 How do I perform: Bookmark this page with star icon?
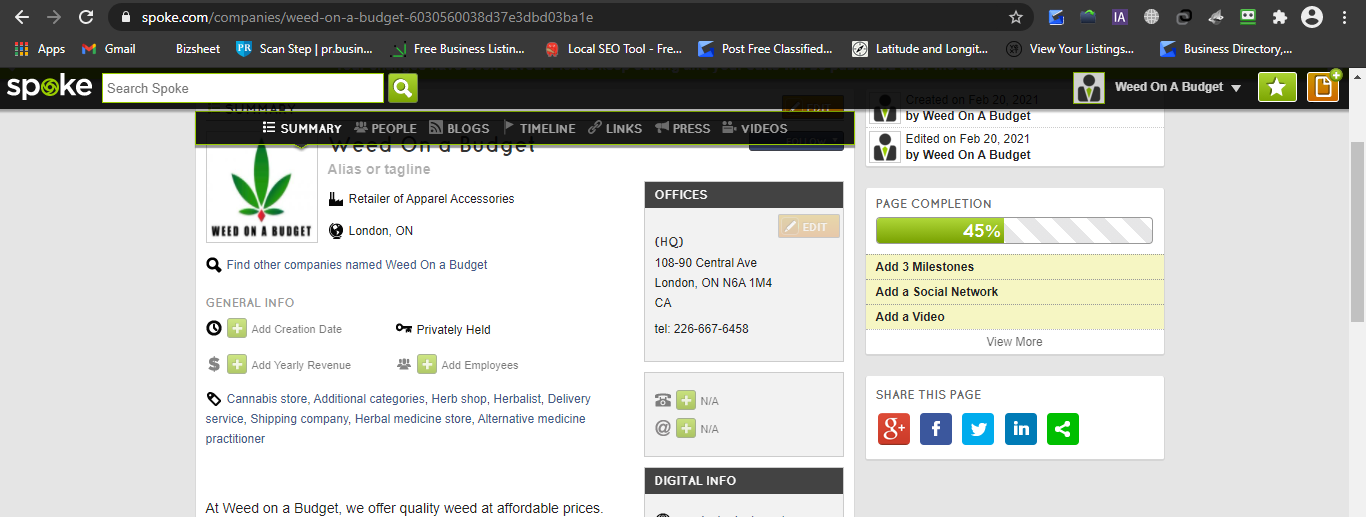point(1016,17)
